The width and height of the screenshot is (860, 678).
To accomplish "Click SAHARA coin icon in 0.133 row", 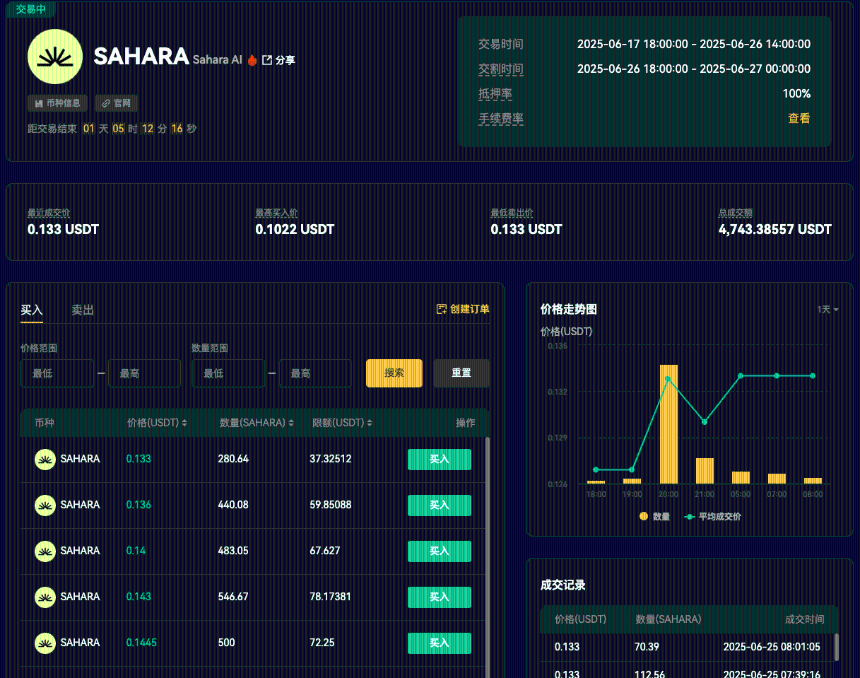I will click(45, 459).
